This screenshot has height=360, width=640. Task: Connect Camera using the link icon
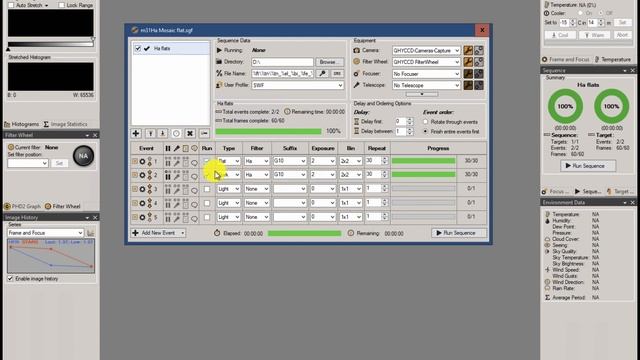click(479, 51)
